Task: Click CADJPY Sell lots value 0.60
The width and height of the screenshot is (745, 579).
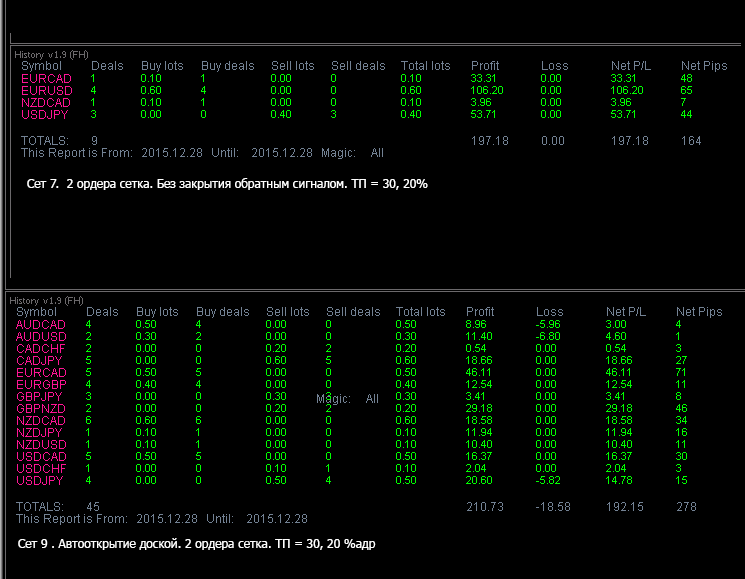Action: [276, 361]
